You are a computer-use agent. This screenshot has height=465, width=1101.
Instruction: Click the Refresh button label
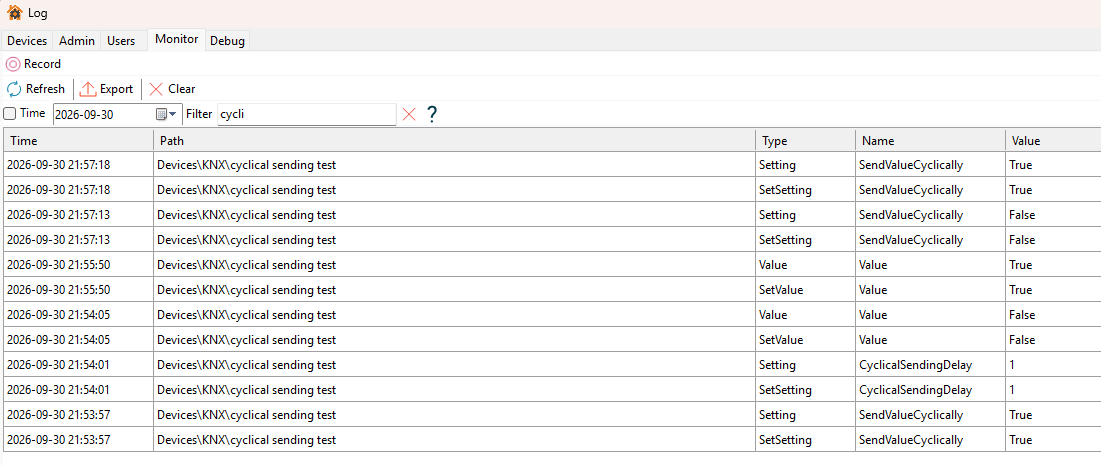[45, 89]
